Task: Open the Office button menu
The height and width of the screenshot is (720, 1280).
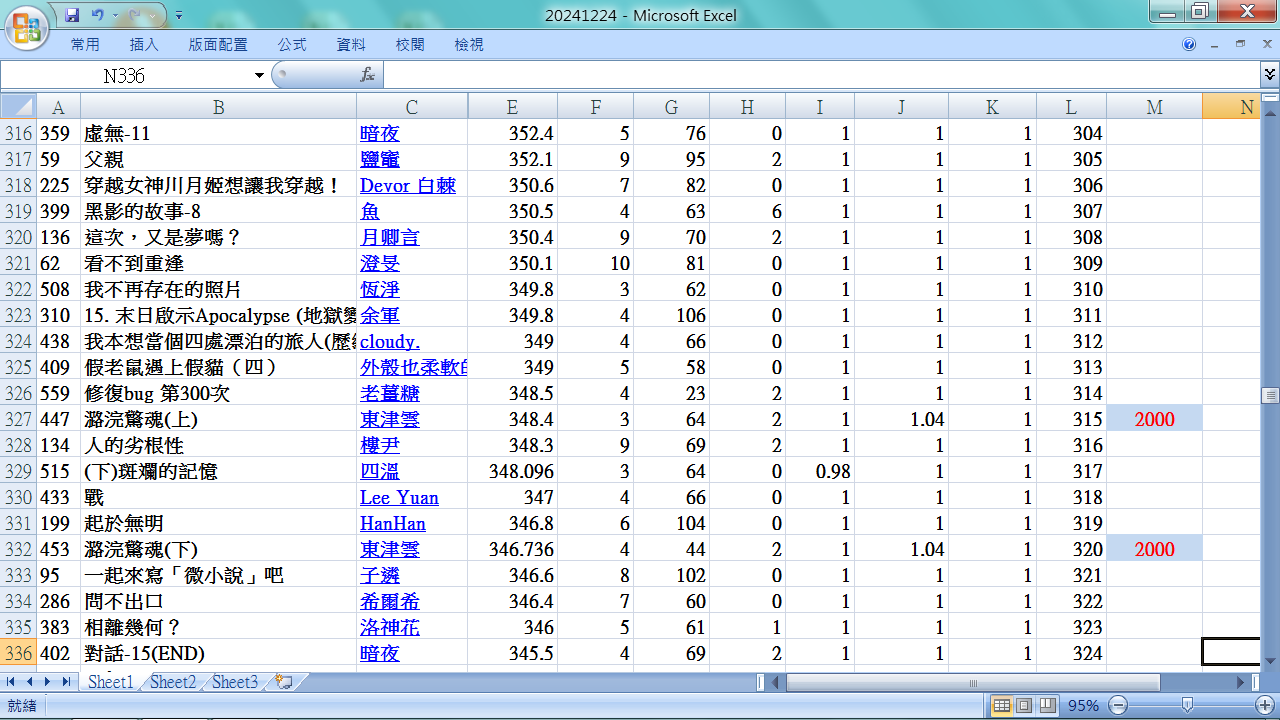Action: pos(28,27)
